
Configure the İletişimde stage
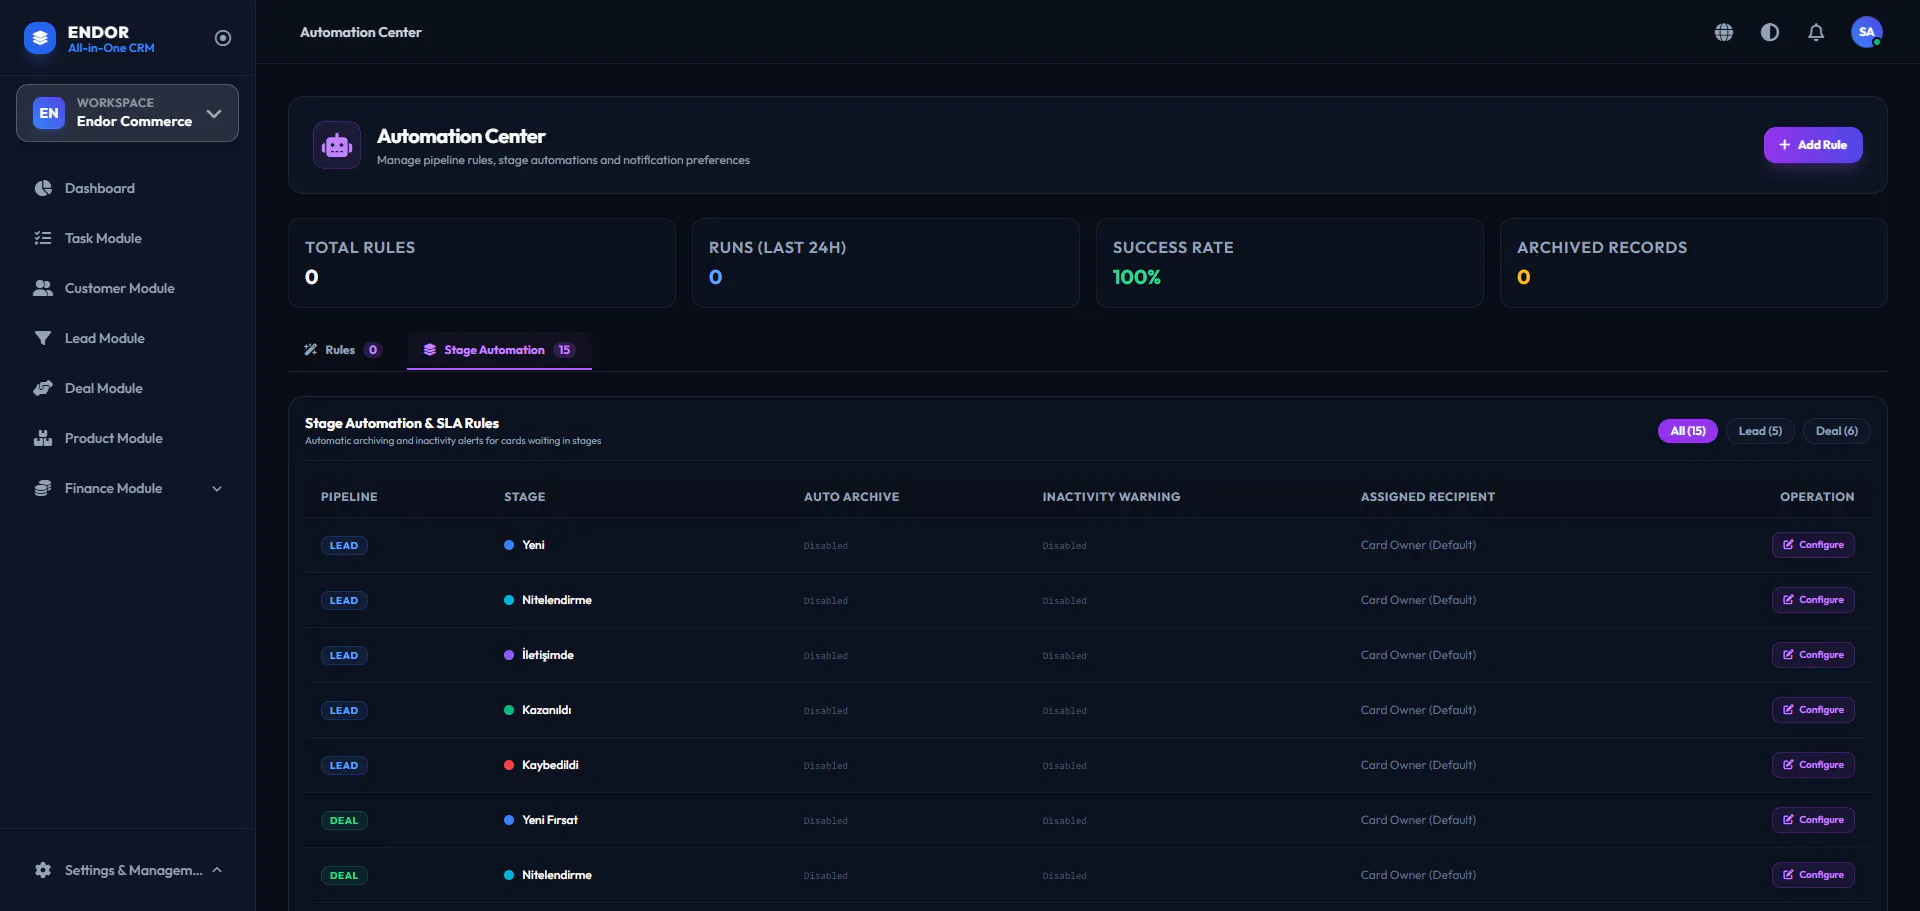(1813, 655)
